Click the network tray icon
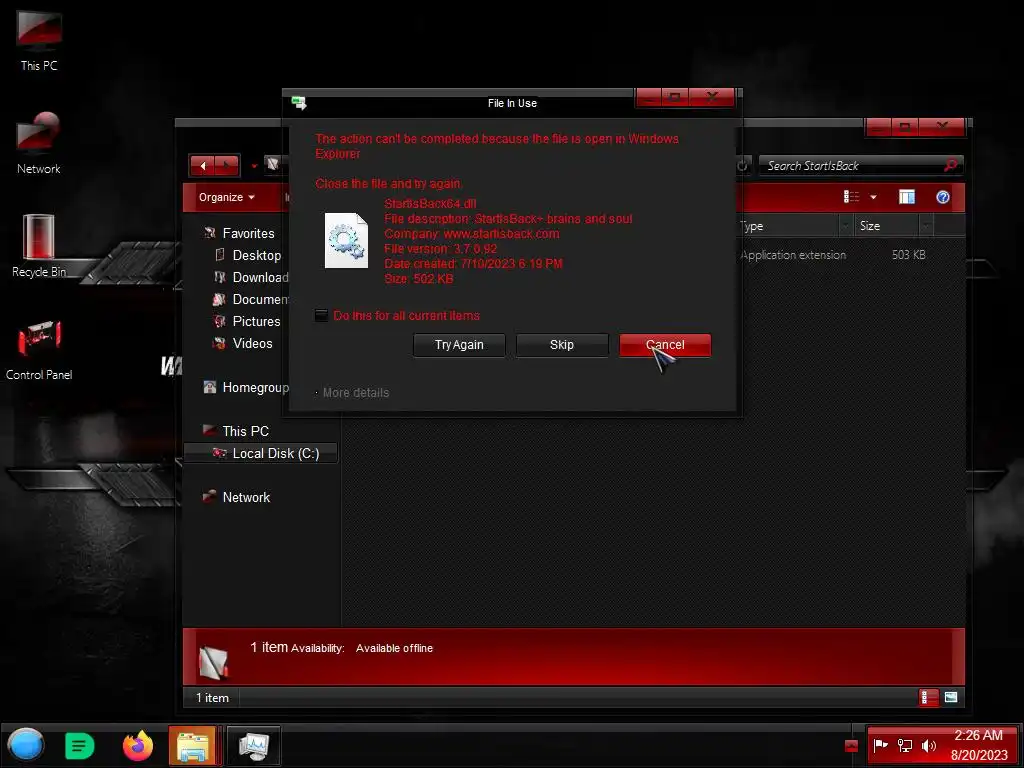 pos(904,745)
